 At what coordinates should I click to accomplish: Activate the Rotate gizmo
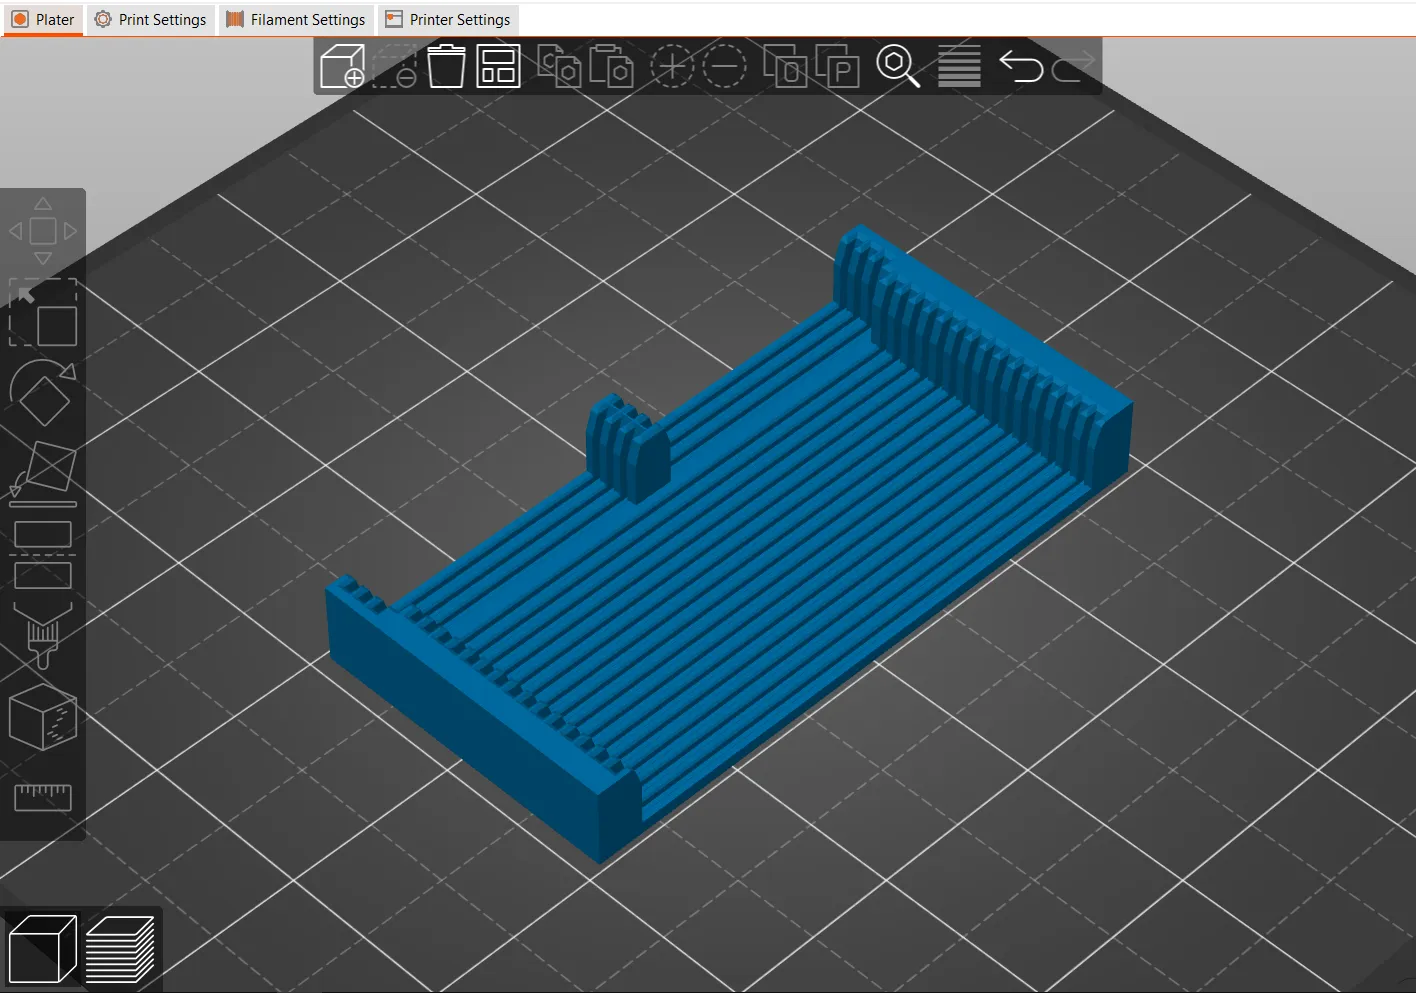coord(43,393)
